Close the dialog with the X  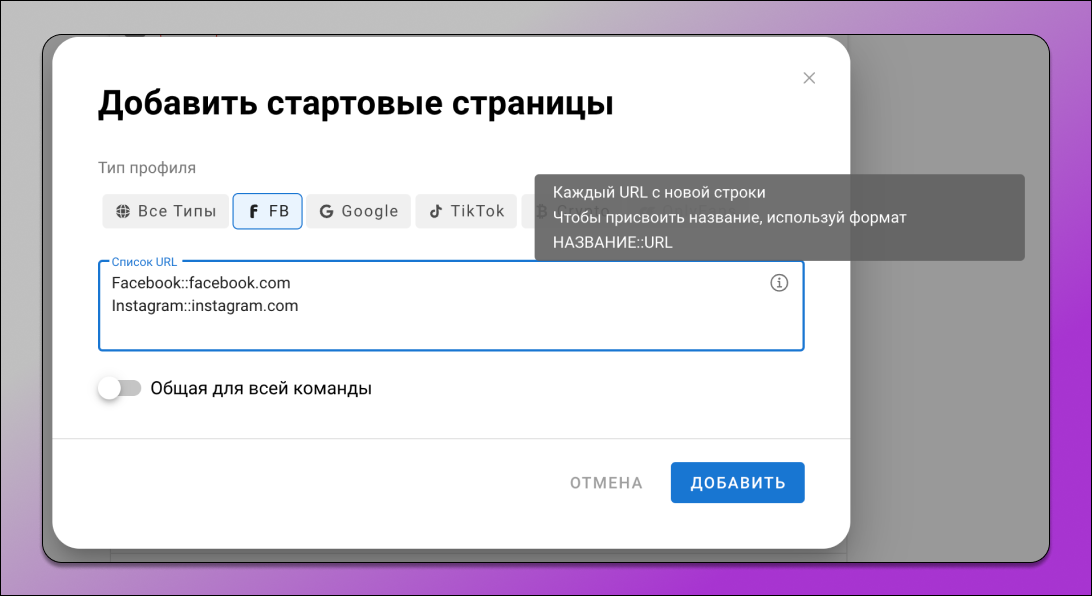point(808,77)
